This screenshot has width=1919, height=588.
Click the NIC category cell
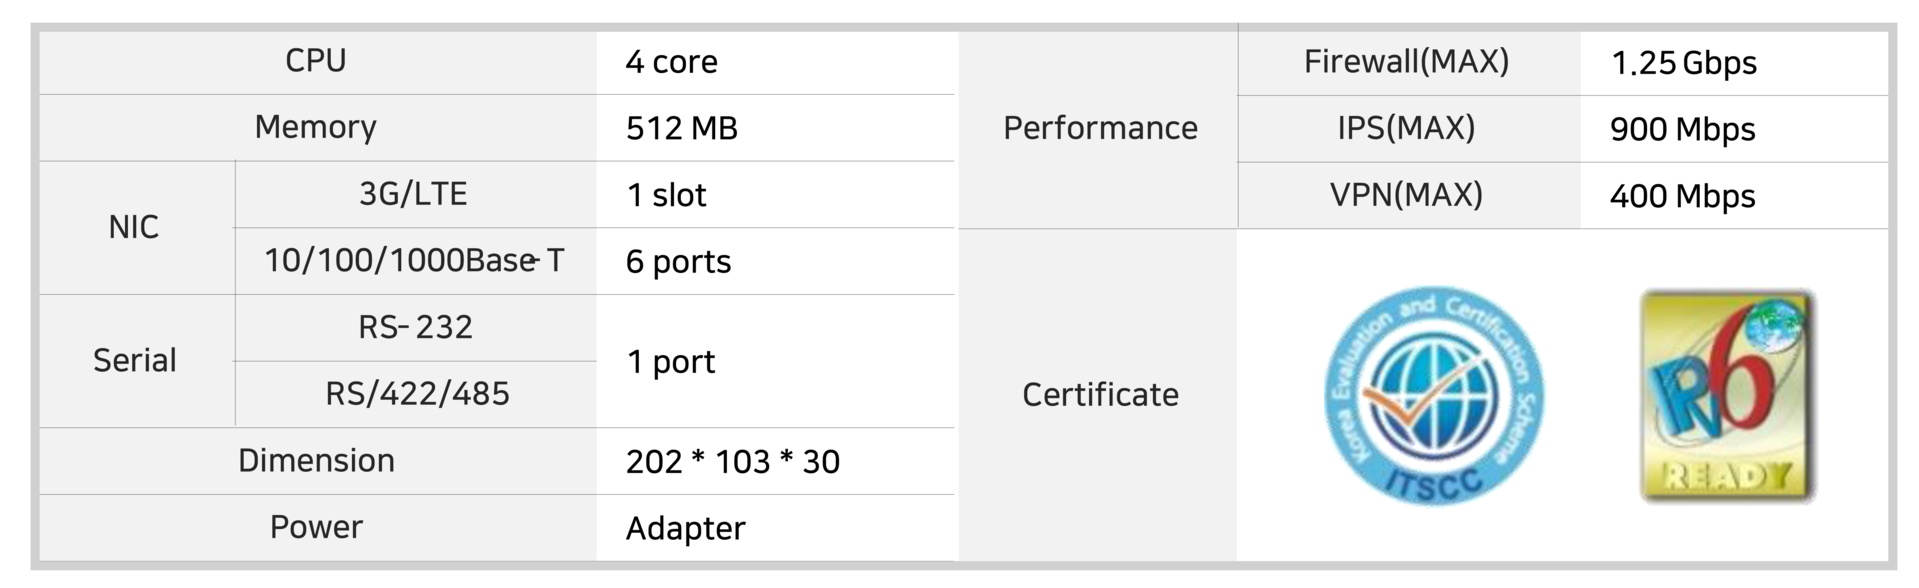136,228
